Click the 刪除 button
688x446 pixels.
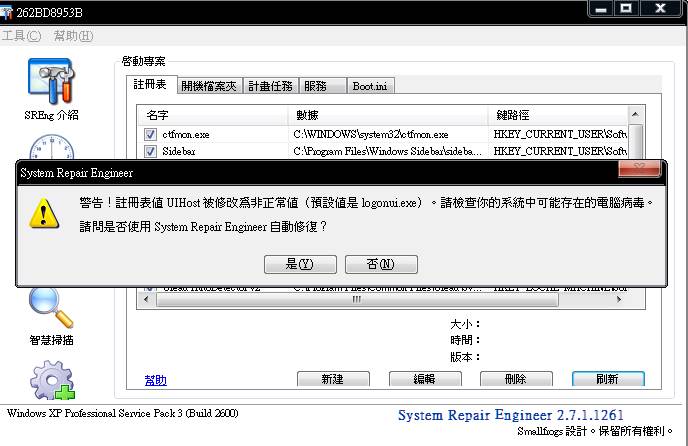(516, 379)
